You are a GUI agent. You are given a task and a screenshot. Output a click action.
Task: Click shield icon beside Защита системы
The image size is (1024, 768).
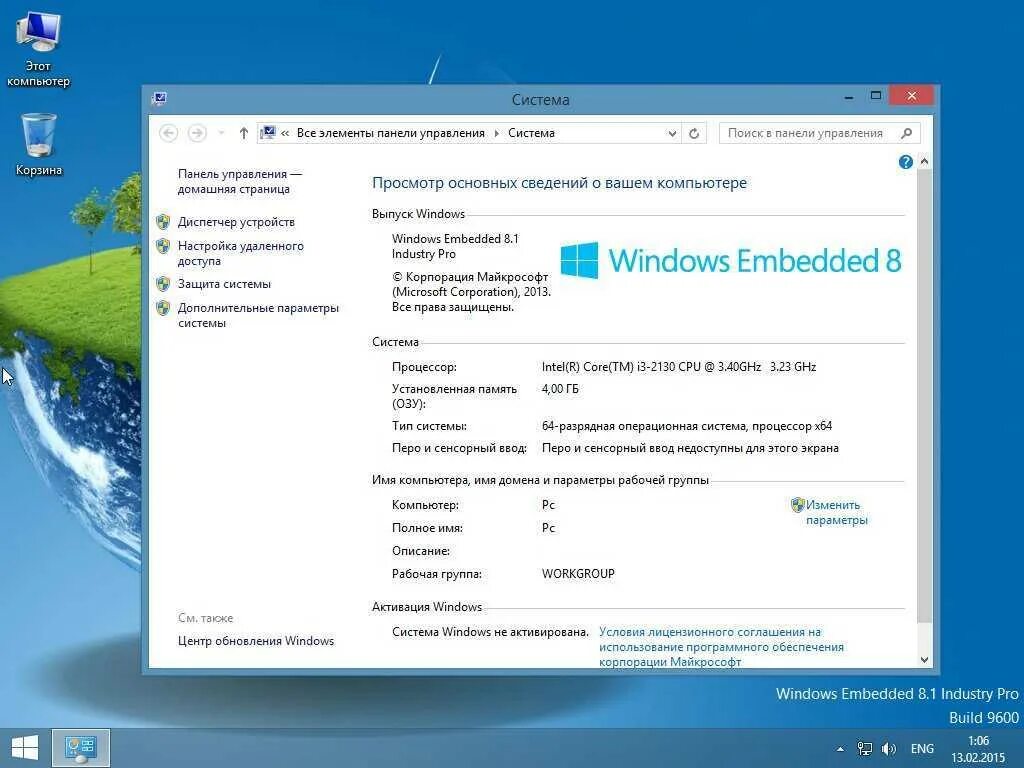(x=163, y=284)
